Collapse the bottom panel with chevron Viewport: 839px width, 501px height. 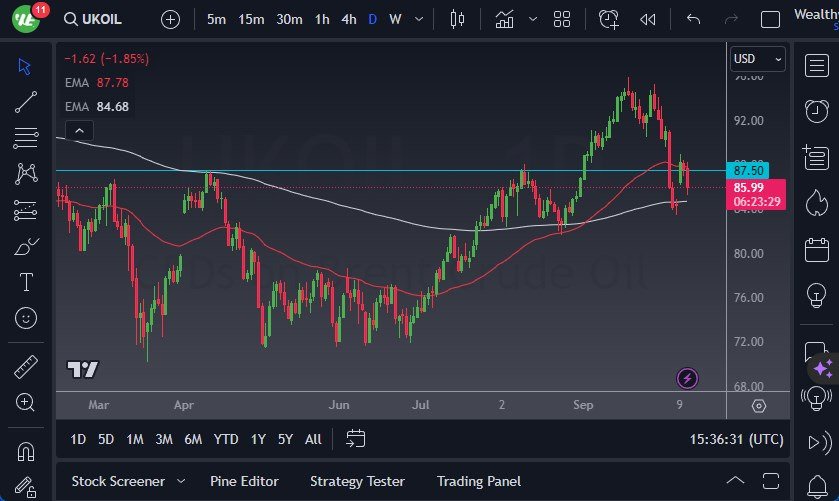point(736,481)
